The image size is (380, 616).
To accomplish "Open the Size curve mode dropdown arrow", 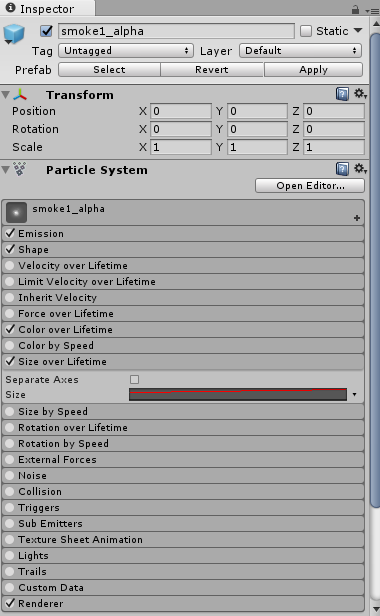I will tap(354, 394).
